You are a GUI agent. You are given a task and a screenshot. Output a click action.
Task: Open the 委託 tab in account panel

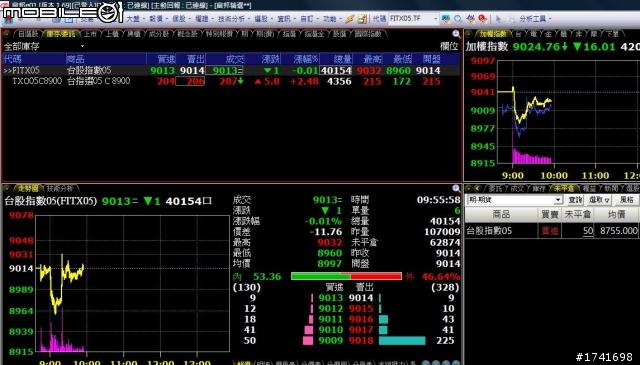click(496, 188)
